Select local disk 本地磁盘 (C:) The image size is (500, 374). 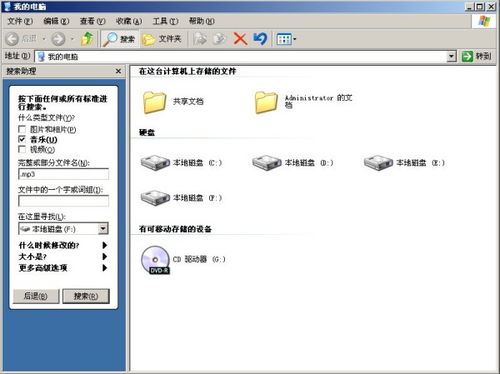pyautogui.click(x=181, y=163)
